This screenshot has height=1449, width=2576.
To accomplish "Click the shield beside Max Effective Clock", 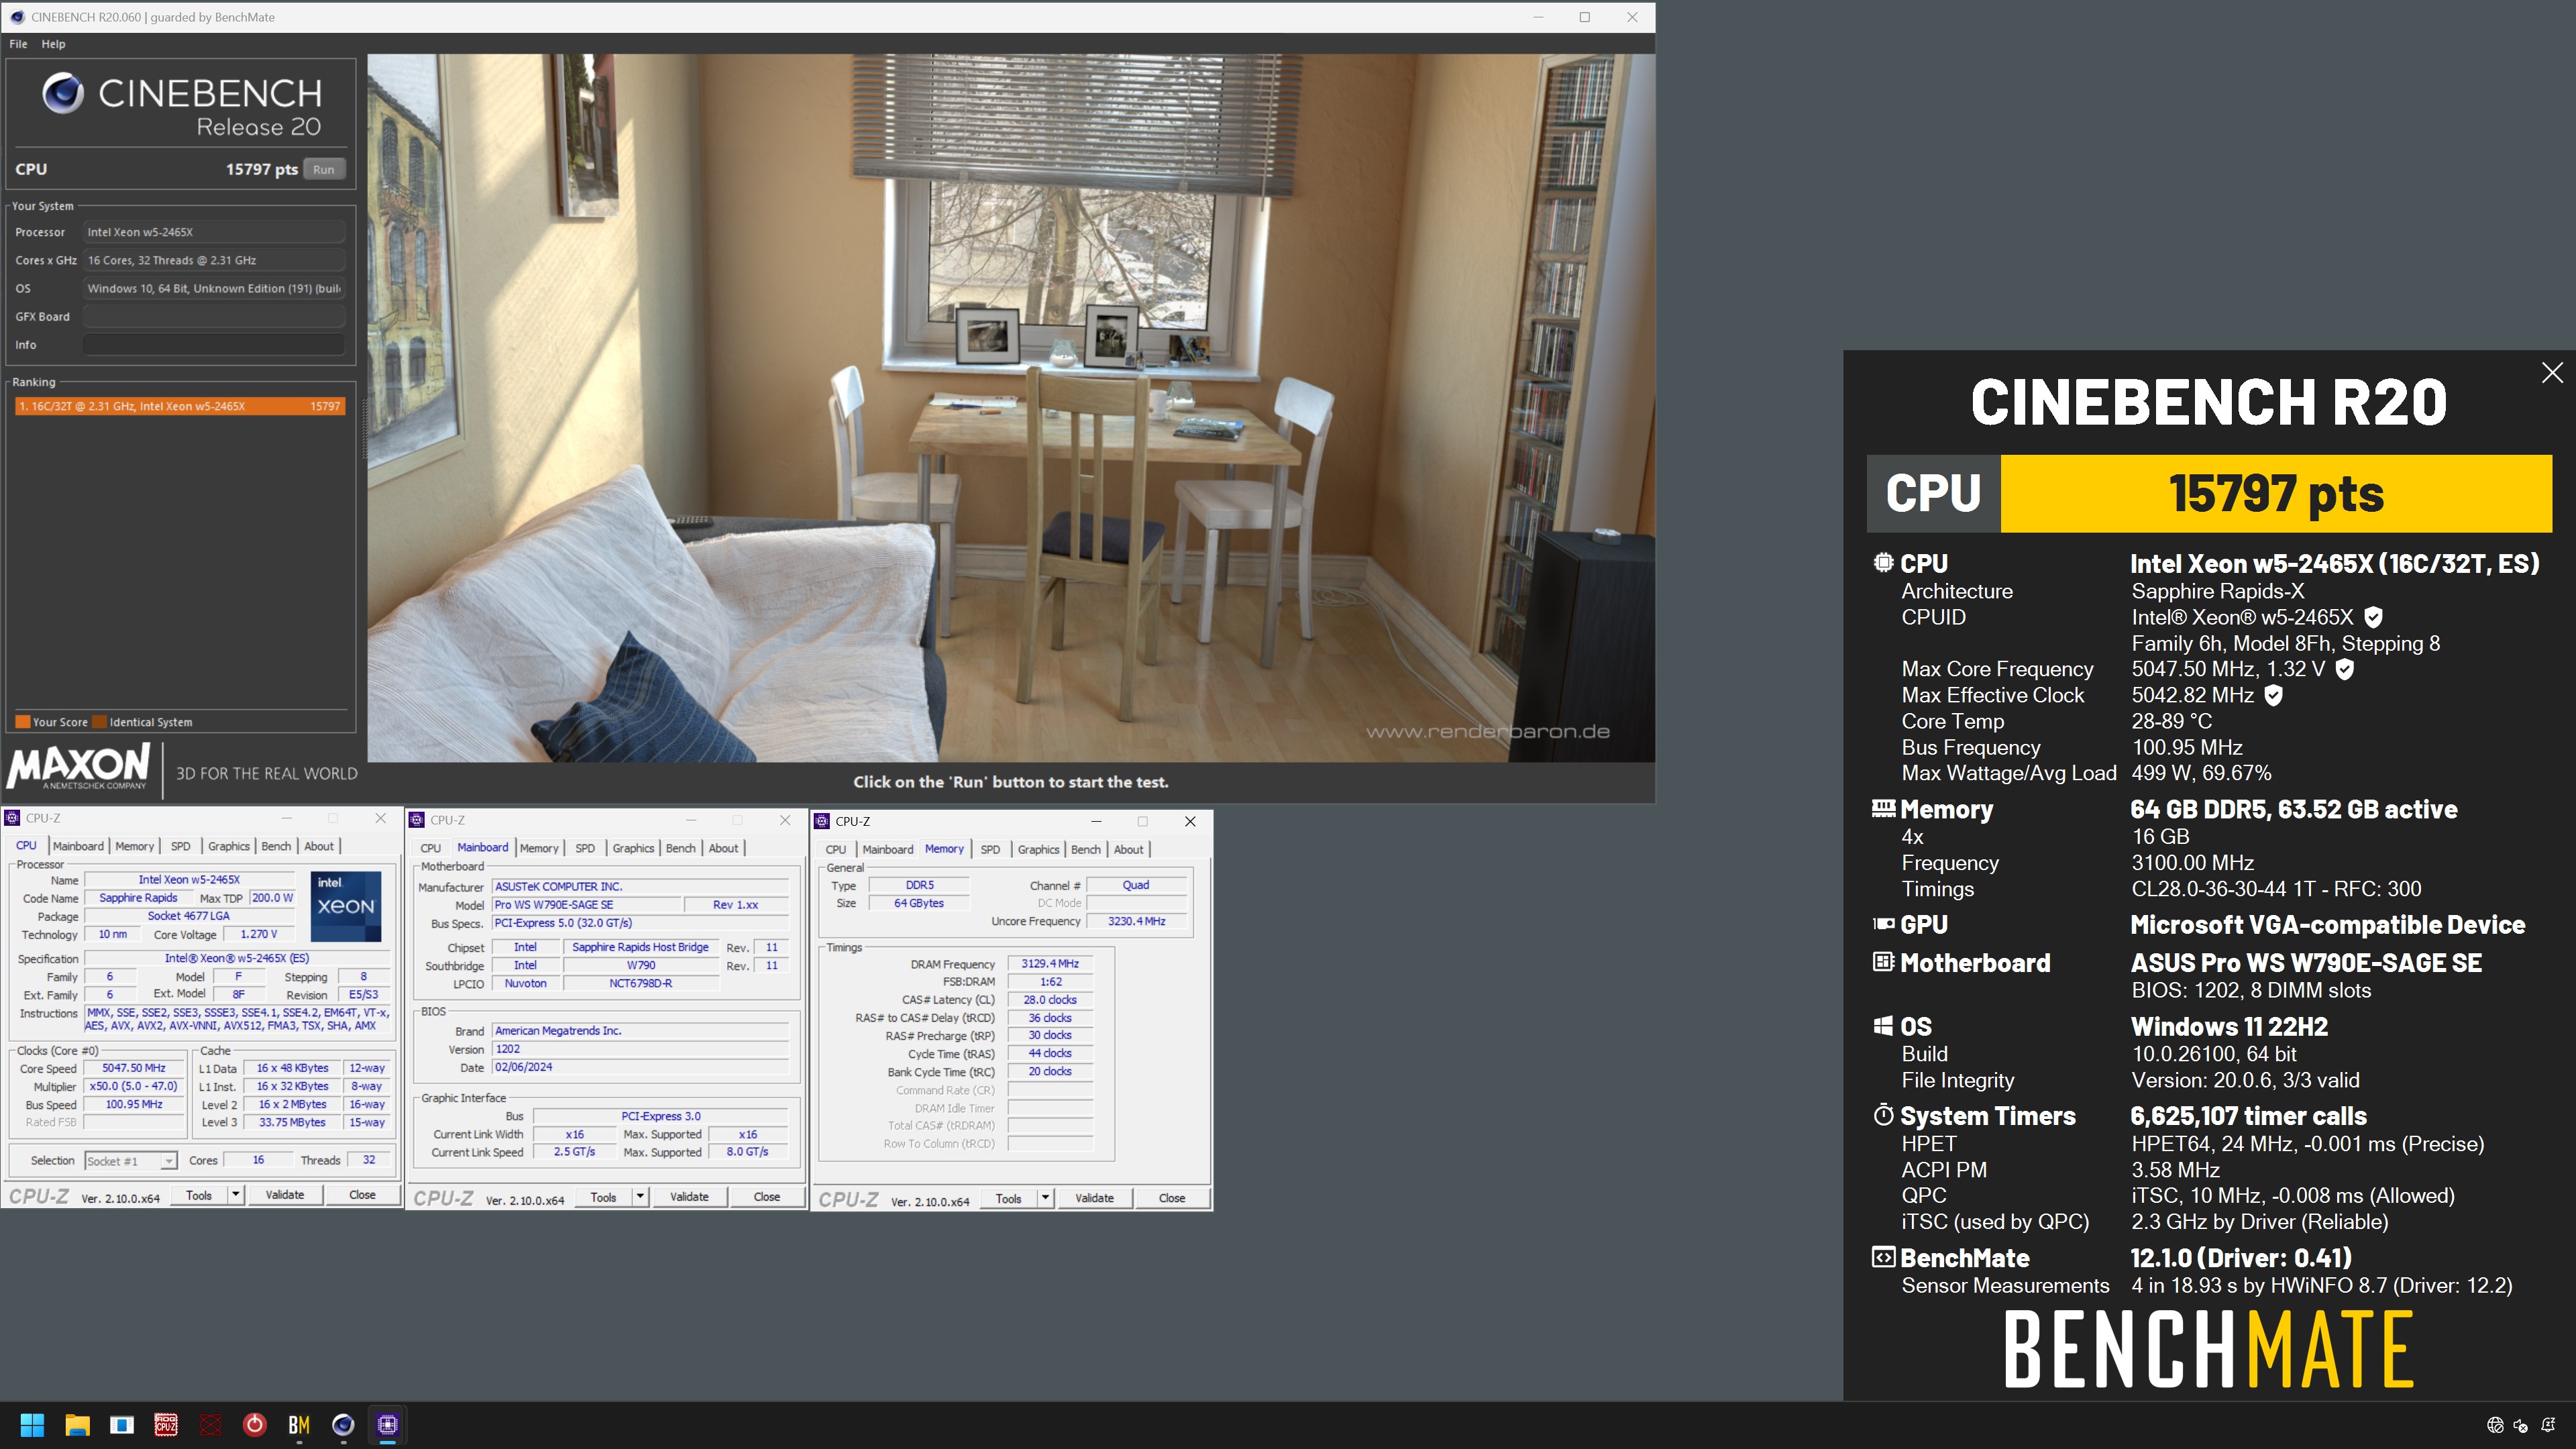I will [2273, 695].
